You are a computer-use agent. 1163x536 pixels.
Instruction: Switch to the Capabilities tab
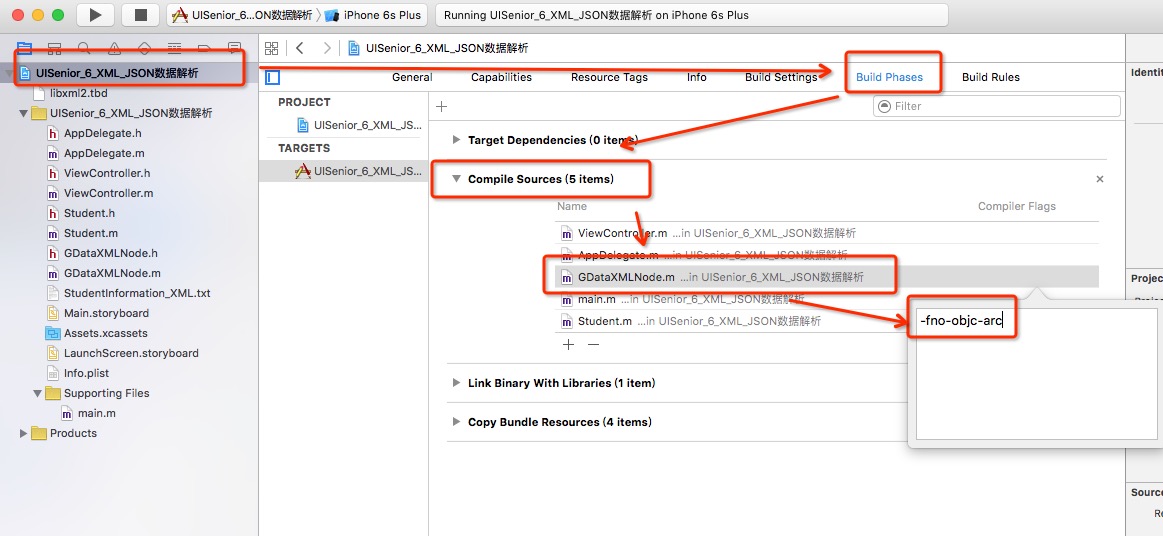[x=501, y=77]
